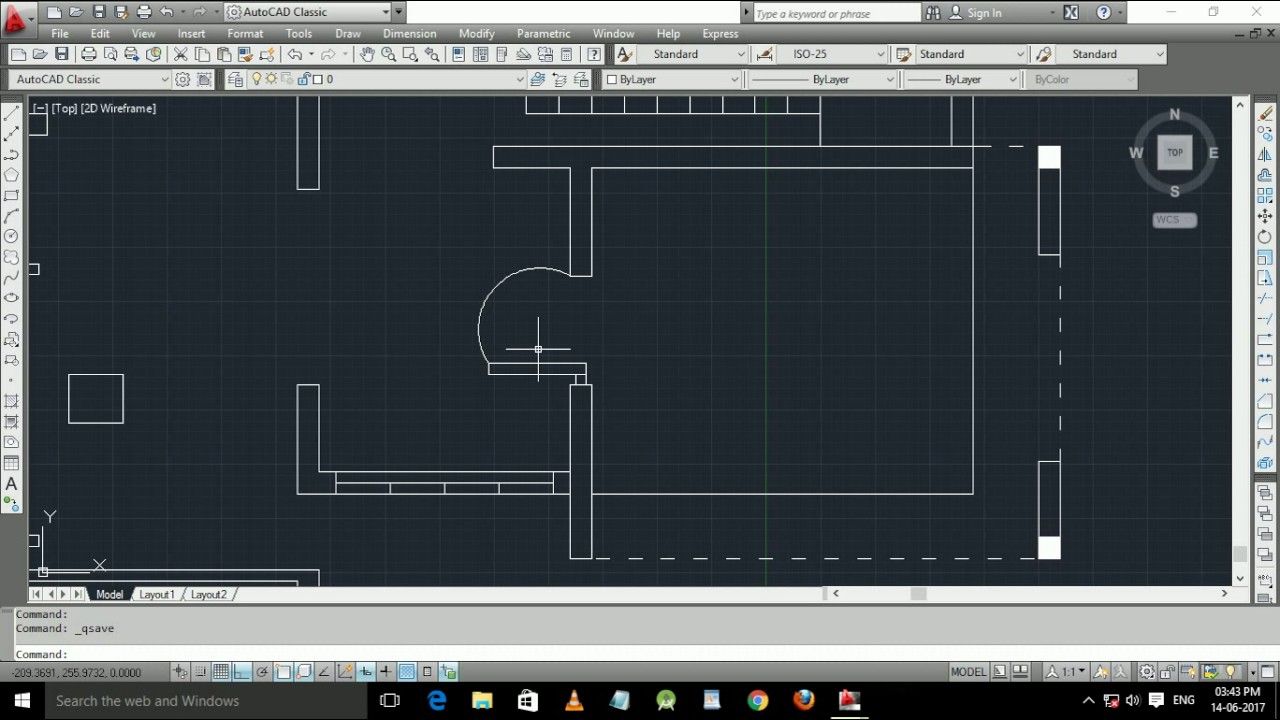Click the keyword search field

(x=836, y=13)
